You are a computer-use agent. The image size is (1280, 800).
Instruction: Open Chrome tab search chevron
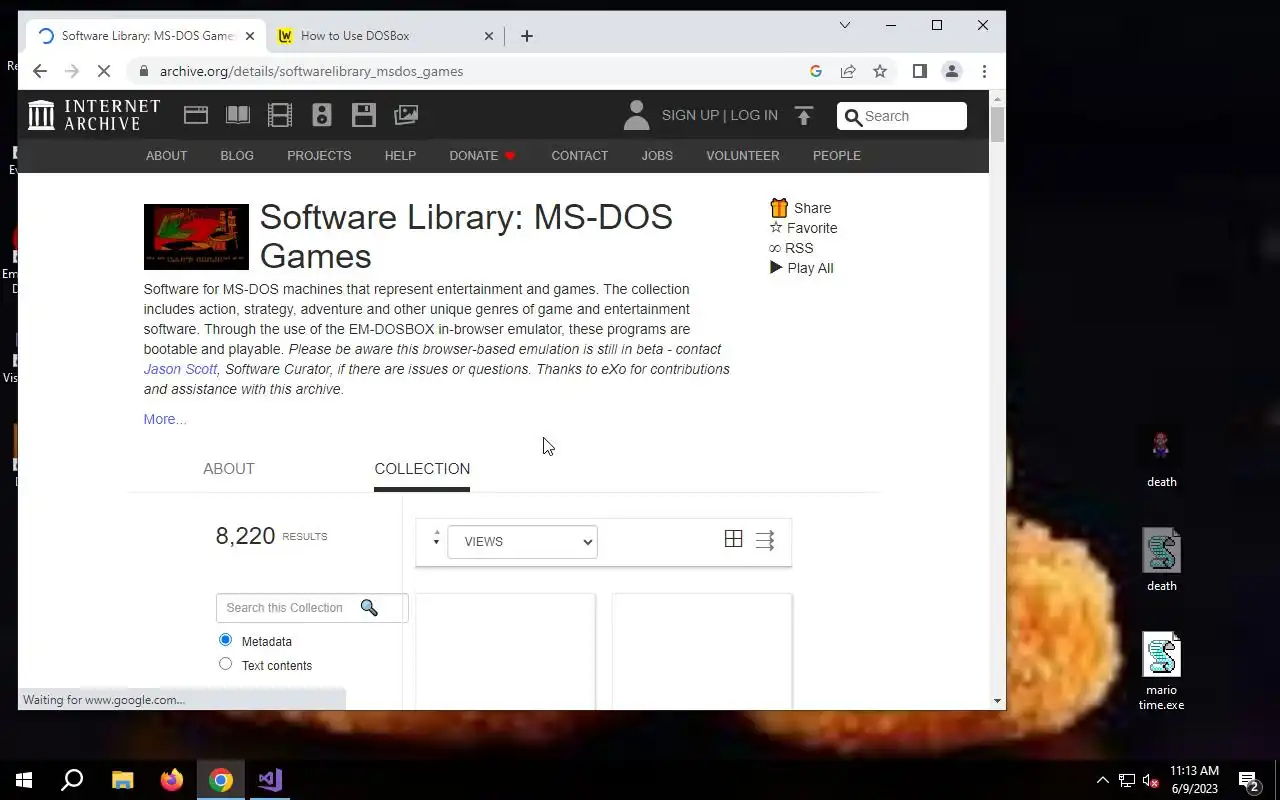tap(844, 25)
